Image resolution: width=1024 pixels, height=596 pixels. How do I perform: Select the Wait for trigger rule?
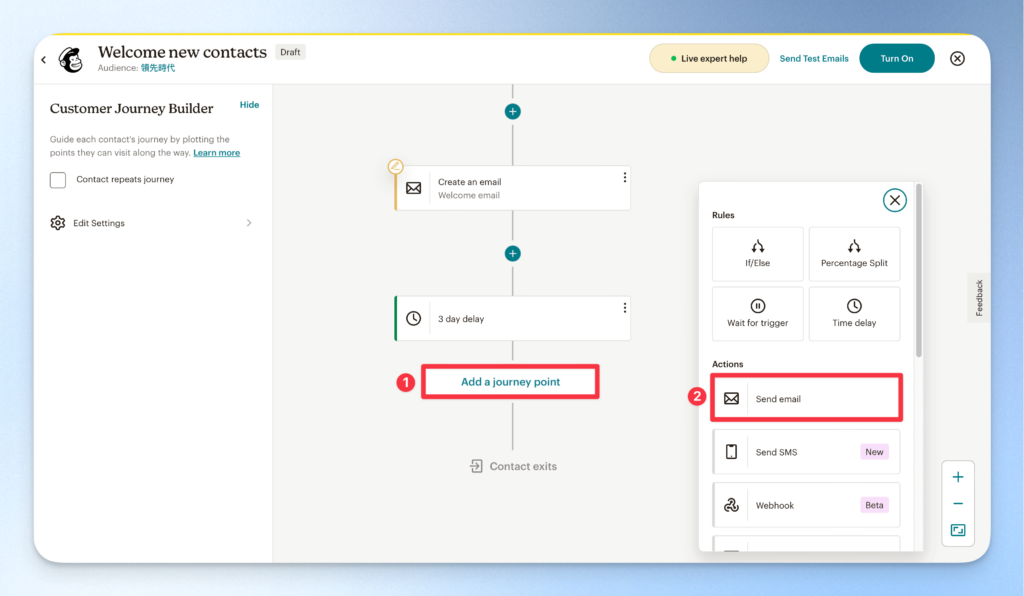tap(758, 314)
